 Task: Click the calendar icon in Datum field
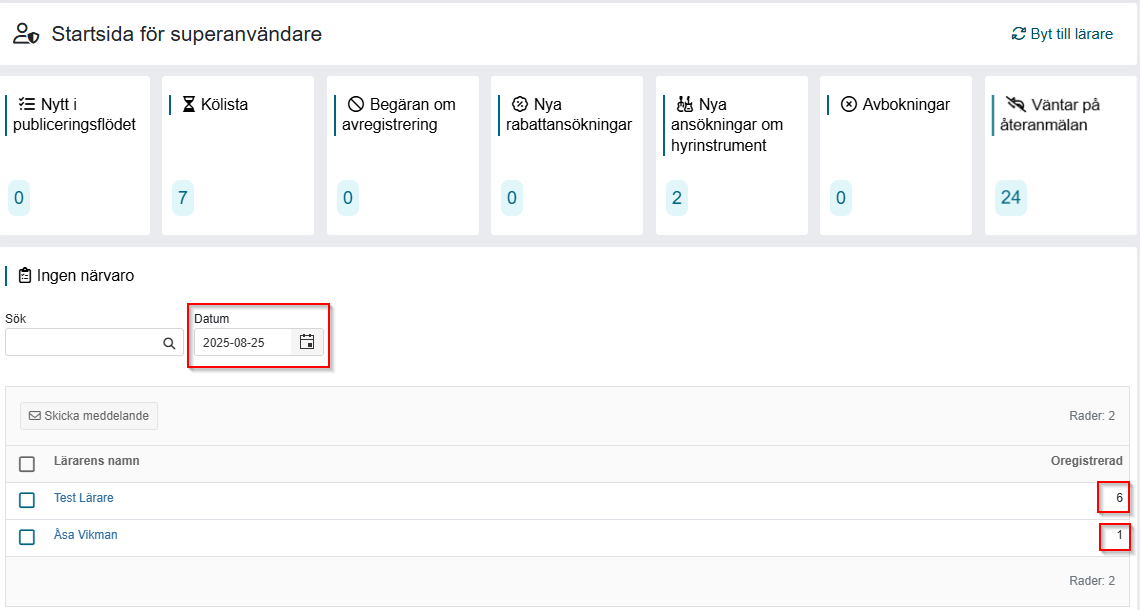[x=307, y=342]
